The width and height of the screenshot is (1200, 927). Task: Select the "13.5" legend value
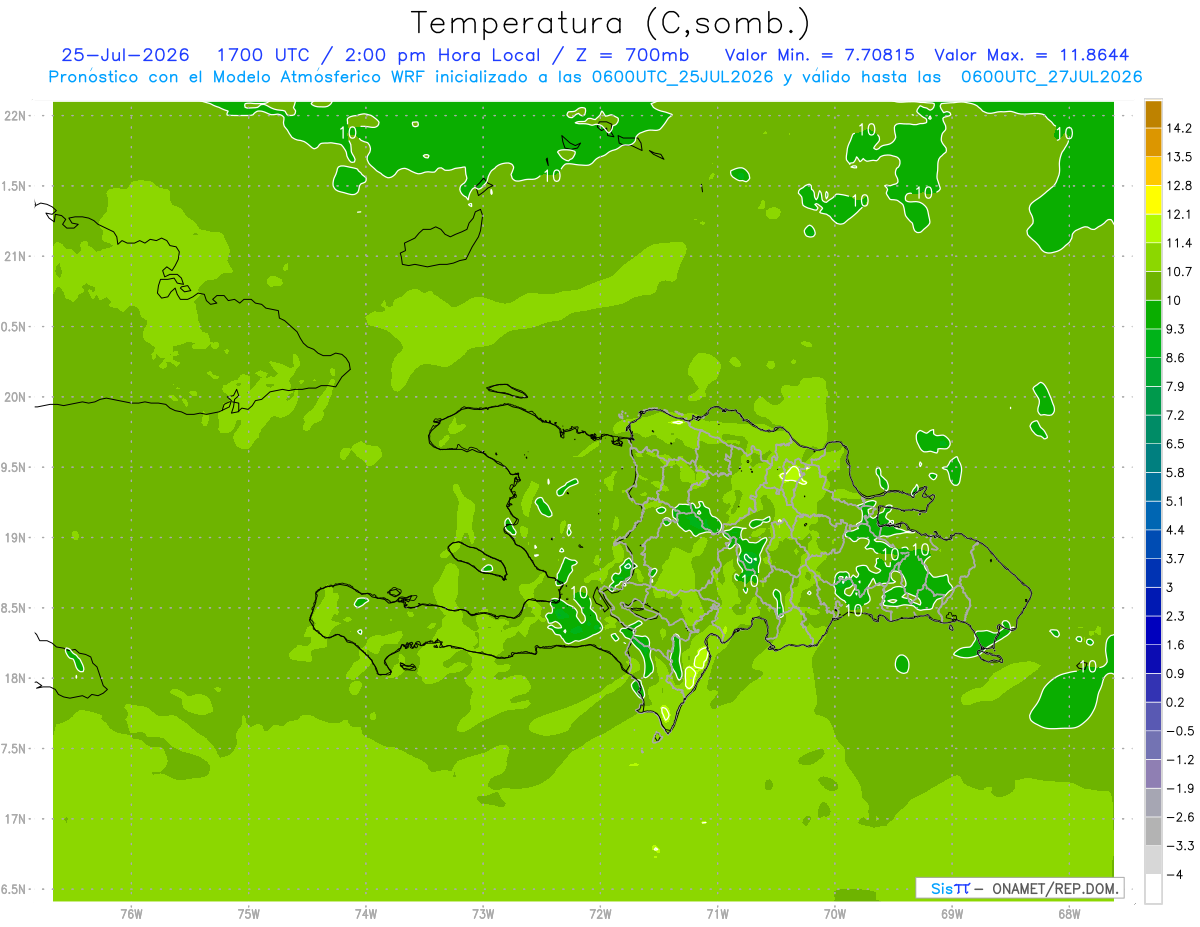[x=1179, y=157]
